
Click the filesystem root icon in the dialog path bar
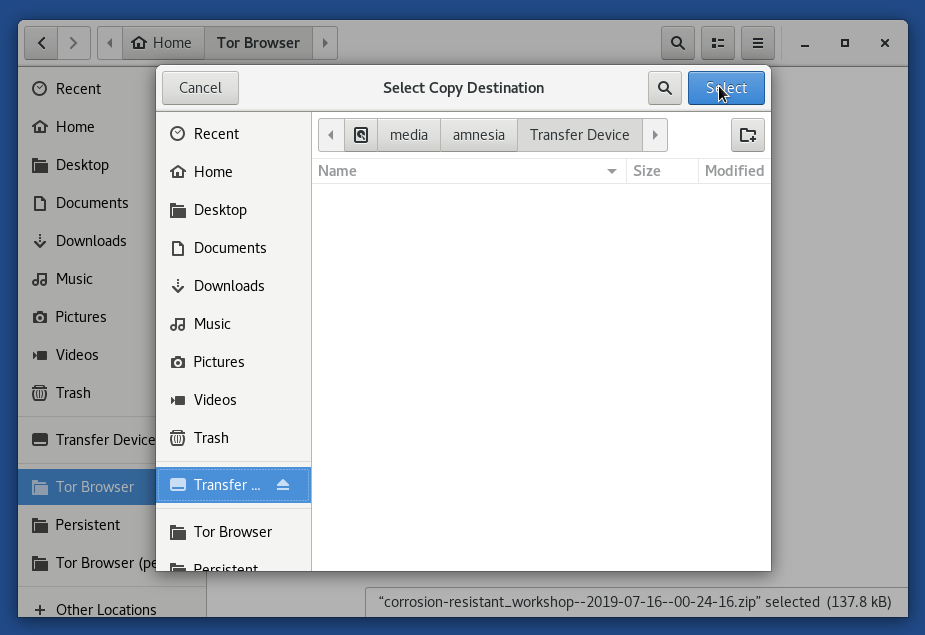(361, 135)
